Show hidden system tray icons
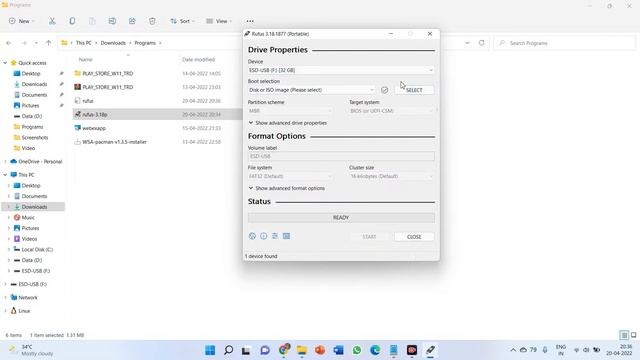640x360 pixels. 513,350
